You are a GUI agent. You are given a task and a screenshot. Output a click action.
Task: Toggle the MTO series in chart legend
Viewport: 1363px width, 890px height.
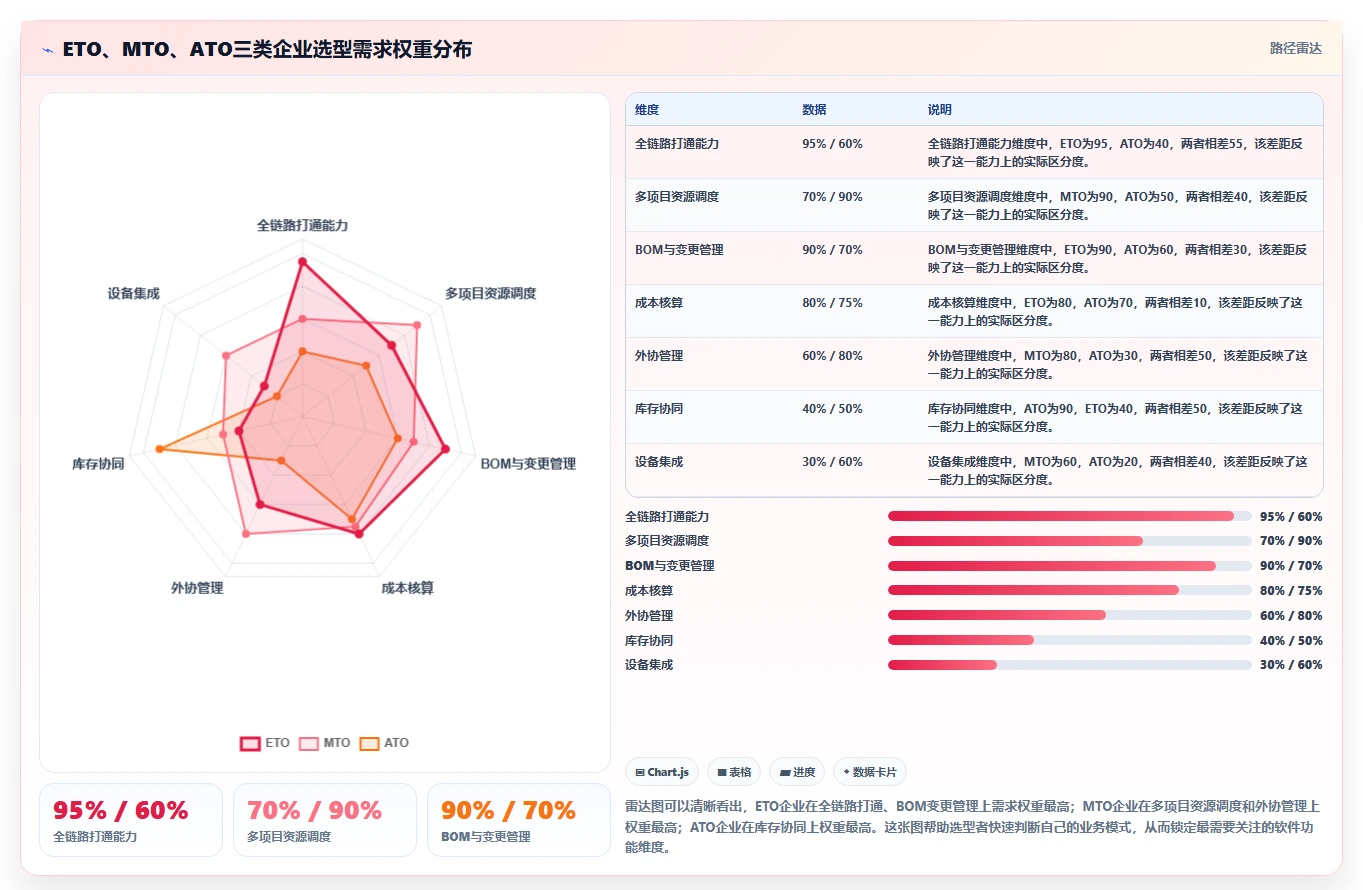tap(325, 743)
